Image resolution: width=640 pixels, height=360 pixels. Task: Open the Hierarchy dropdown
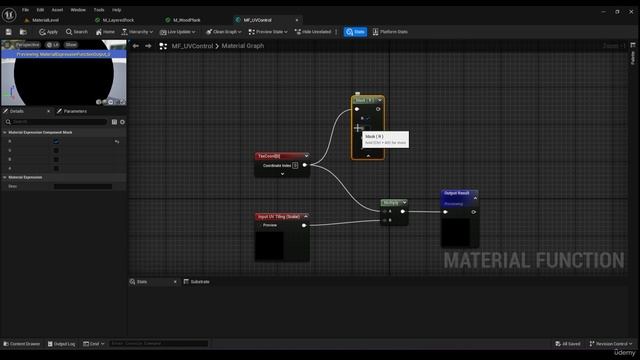point(137,32)
